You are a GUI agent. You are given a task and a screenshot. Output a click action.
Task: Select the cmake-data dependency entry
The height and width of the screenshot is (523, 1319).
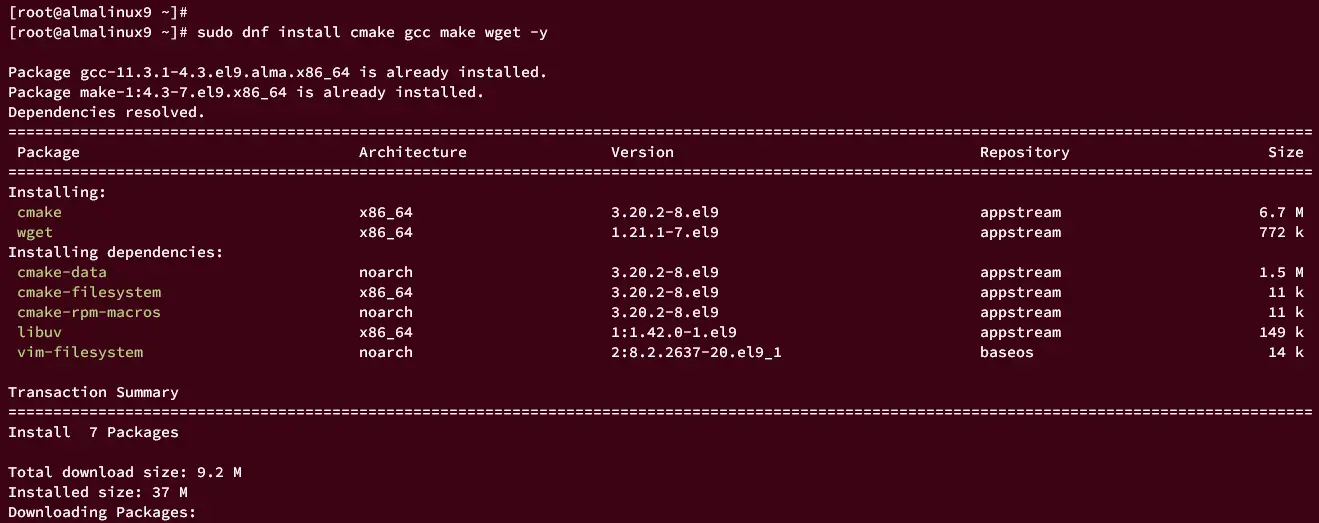click(x=62, y=272)
